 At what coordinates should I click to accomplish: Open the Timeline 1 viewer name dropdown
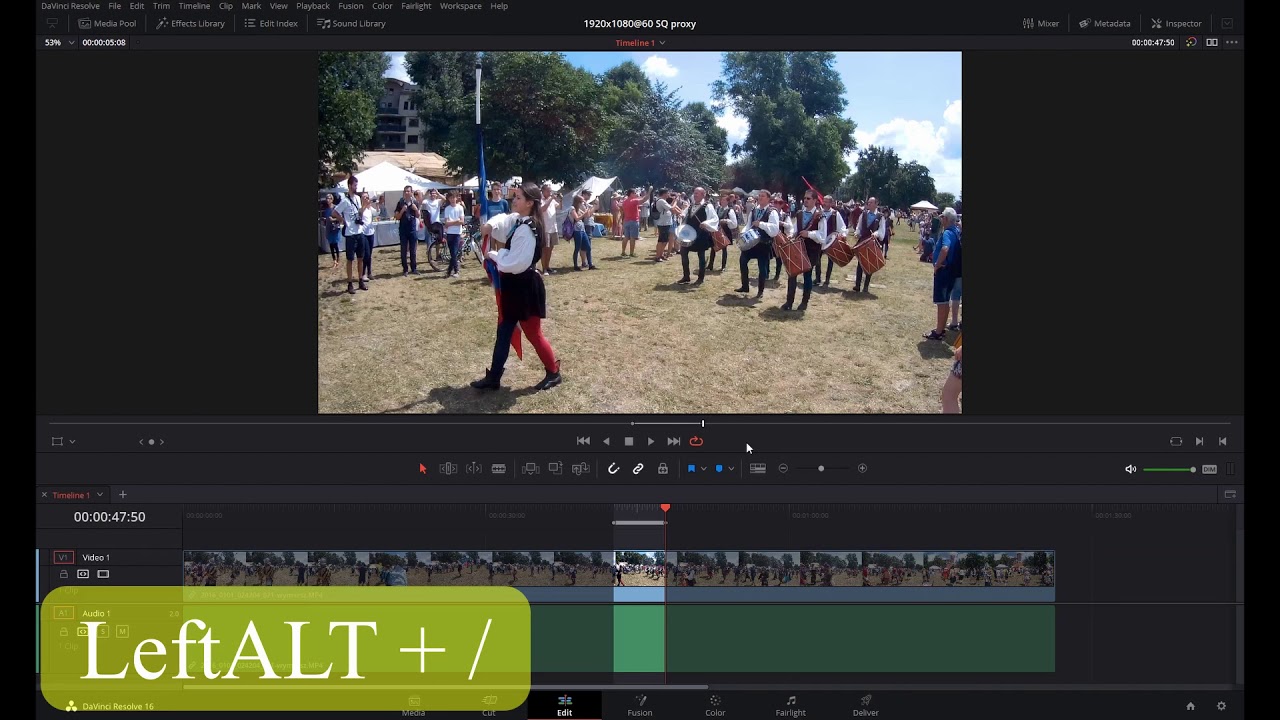click(640, 43)
